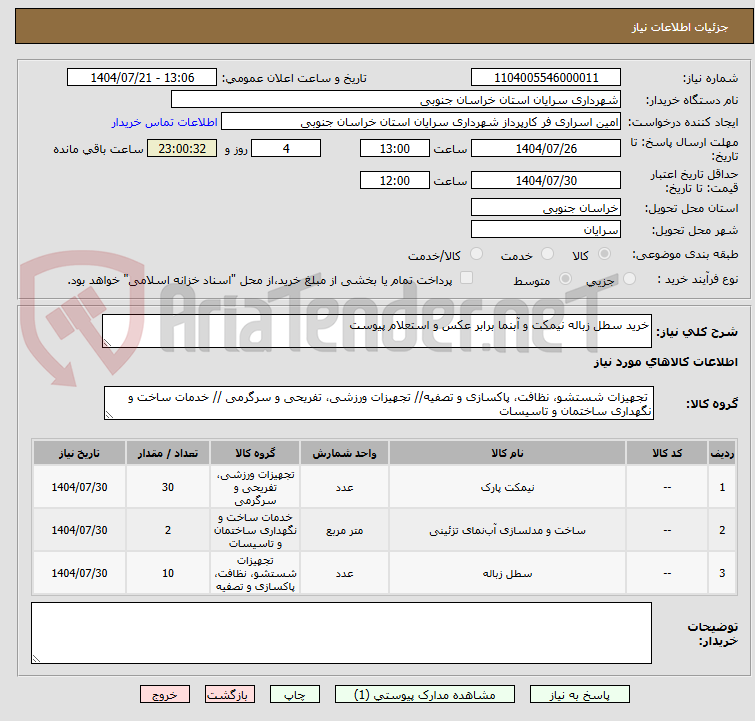
Task: Click the remaining time field 23:00:32
Action: click(182, 148)
